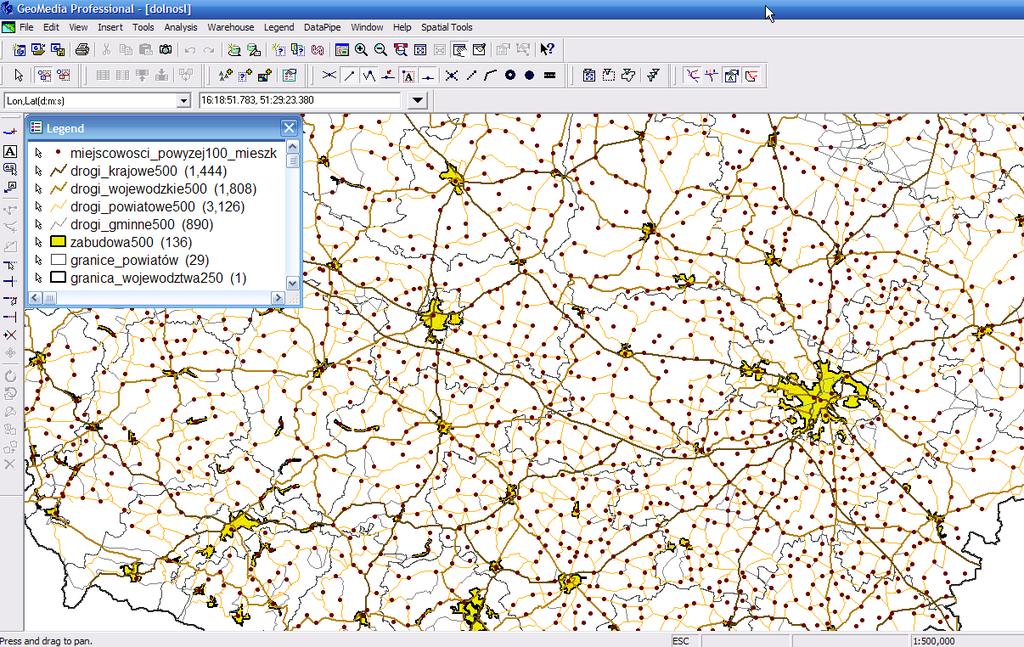This screenshot has height=647, width=1024.
Task: Click the camera snapshot icon
Action: point(166,50)
